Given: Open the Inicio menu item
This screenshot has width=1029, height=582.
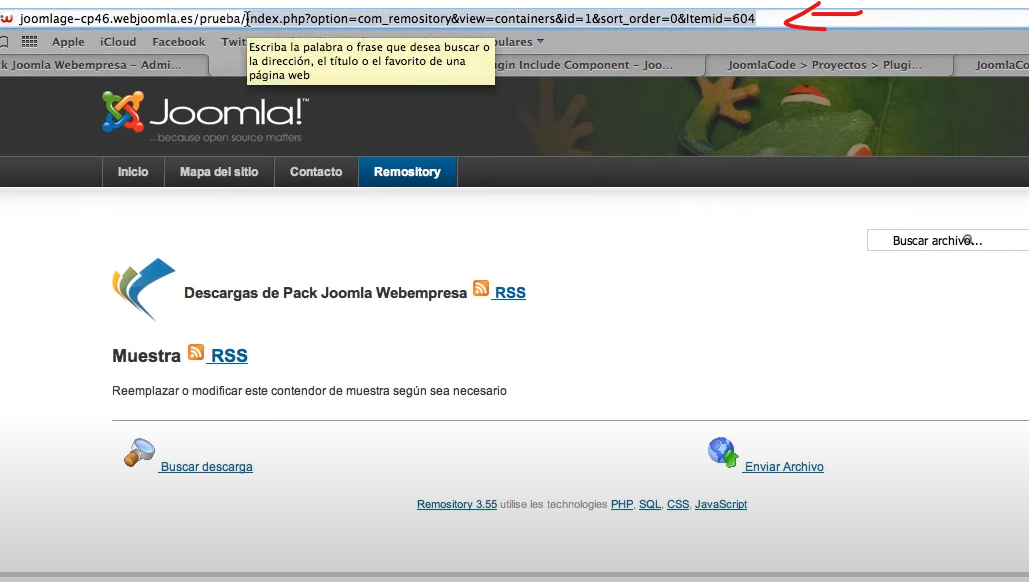Looking at the screenshot, I should tap(133, 172).
